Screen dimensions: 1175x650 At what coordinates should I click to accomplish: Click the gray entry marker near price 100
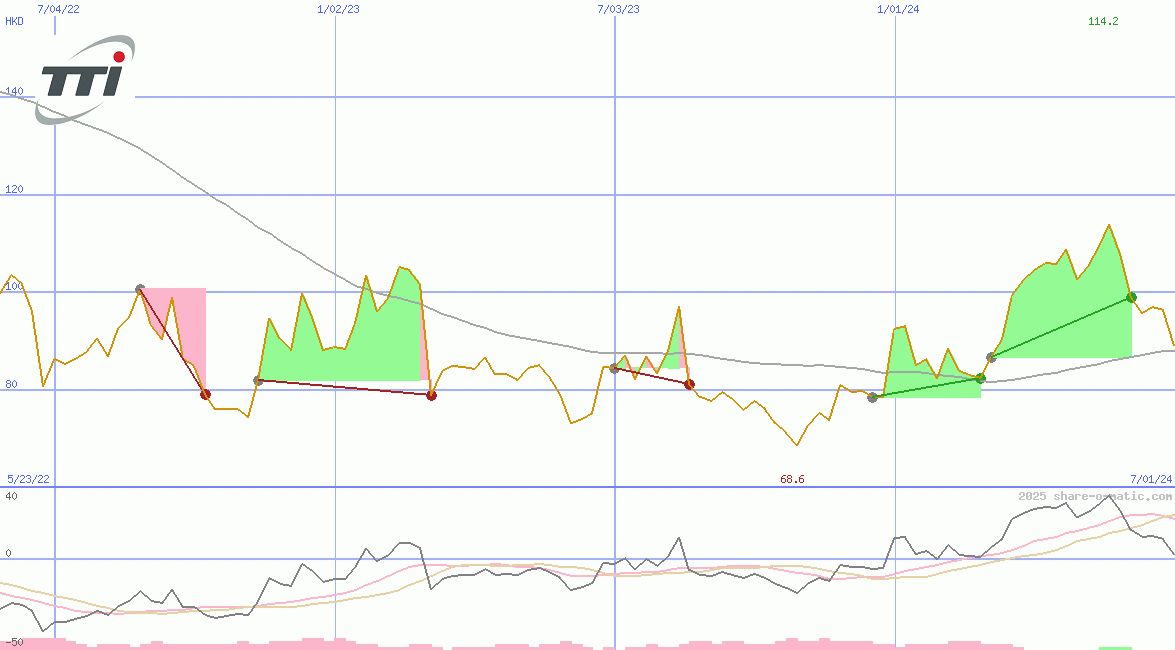click(140, 289)
